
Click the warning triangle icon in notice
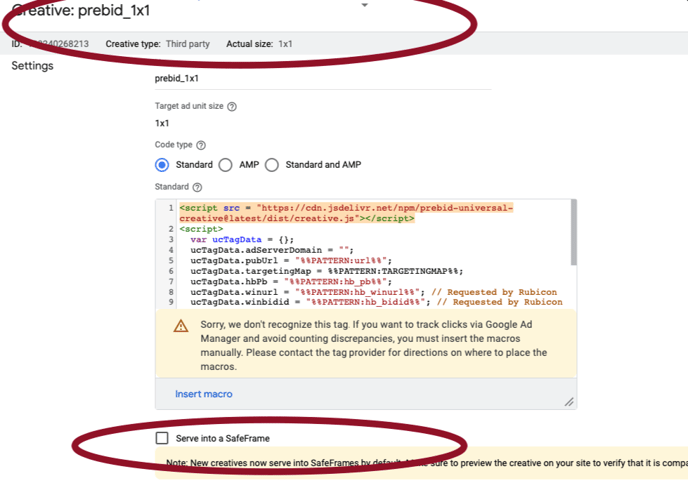[x=181, y=326]
